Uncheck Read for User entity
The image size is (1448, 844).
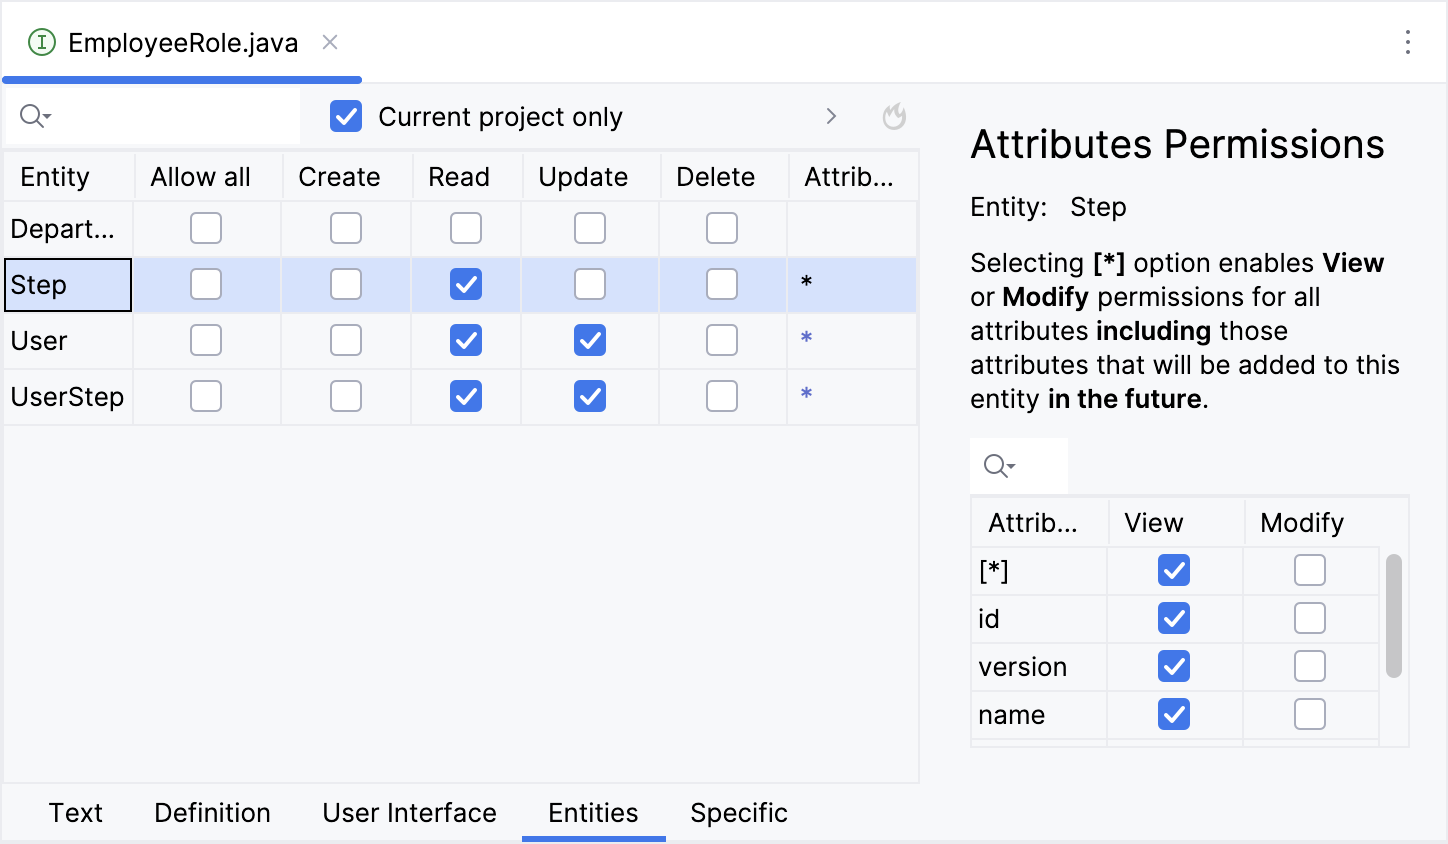pyautogui.click(x=466, y=340)
